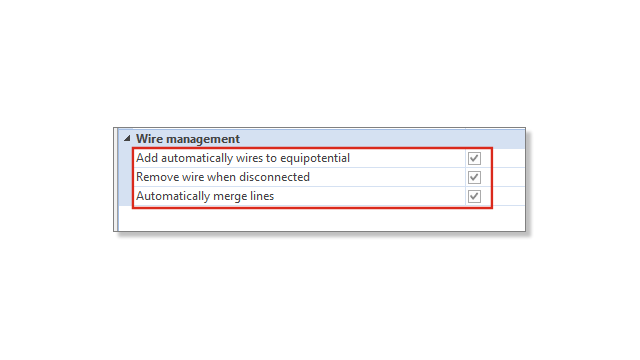Click the blue indent margin beside Remove wire row
This screenshot has height=360, width=640.
[126, 177]
